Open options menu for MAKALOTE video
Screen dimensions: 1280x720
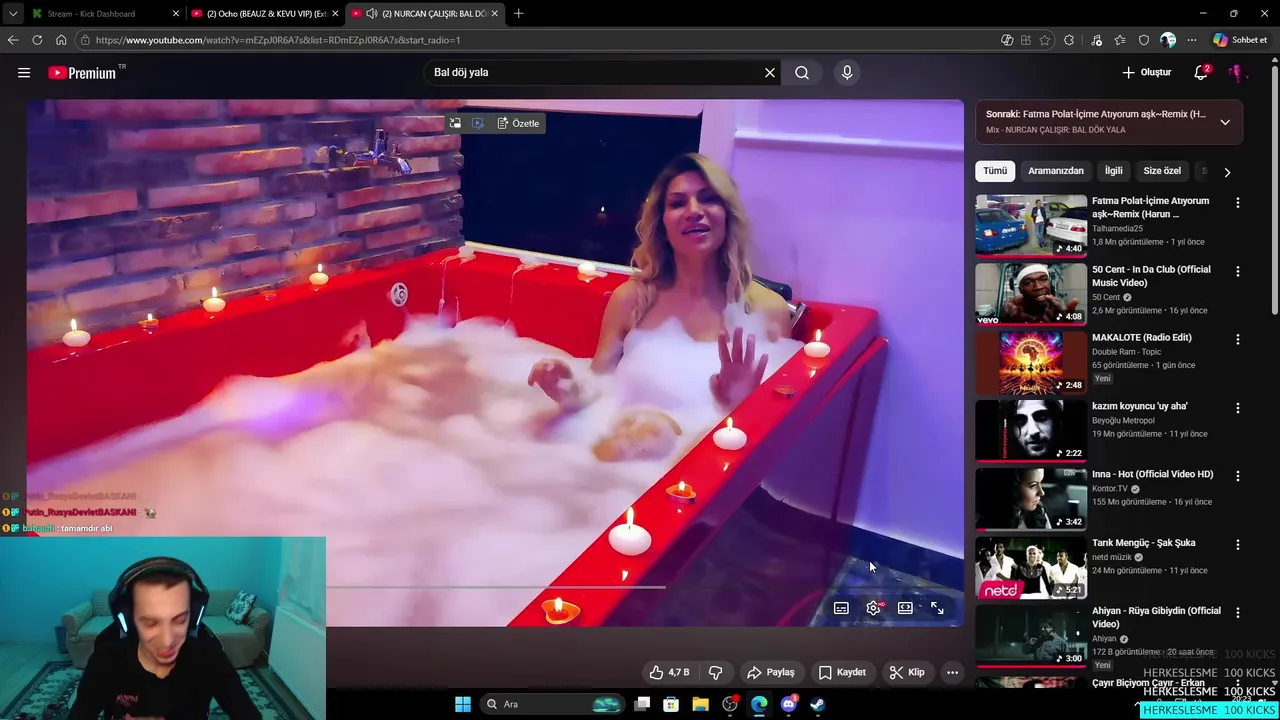point(1238,340)
